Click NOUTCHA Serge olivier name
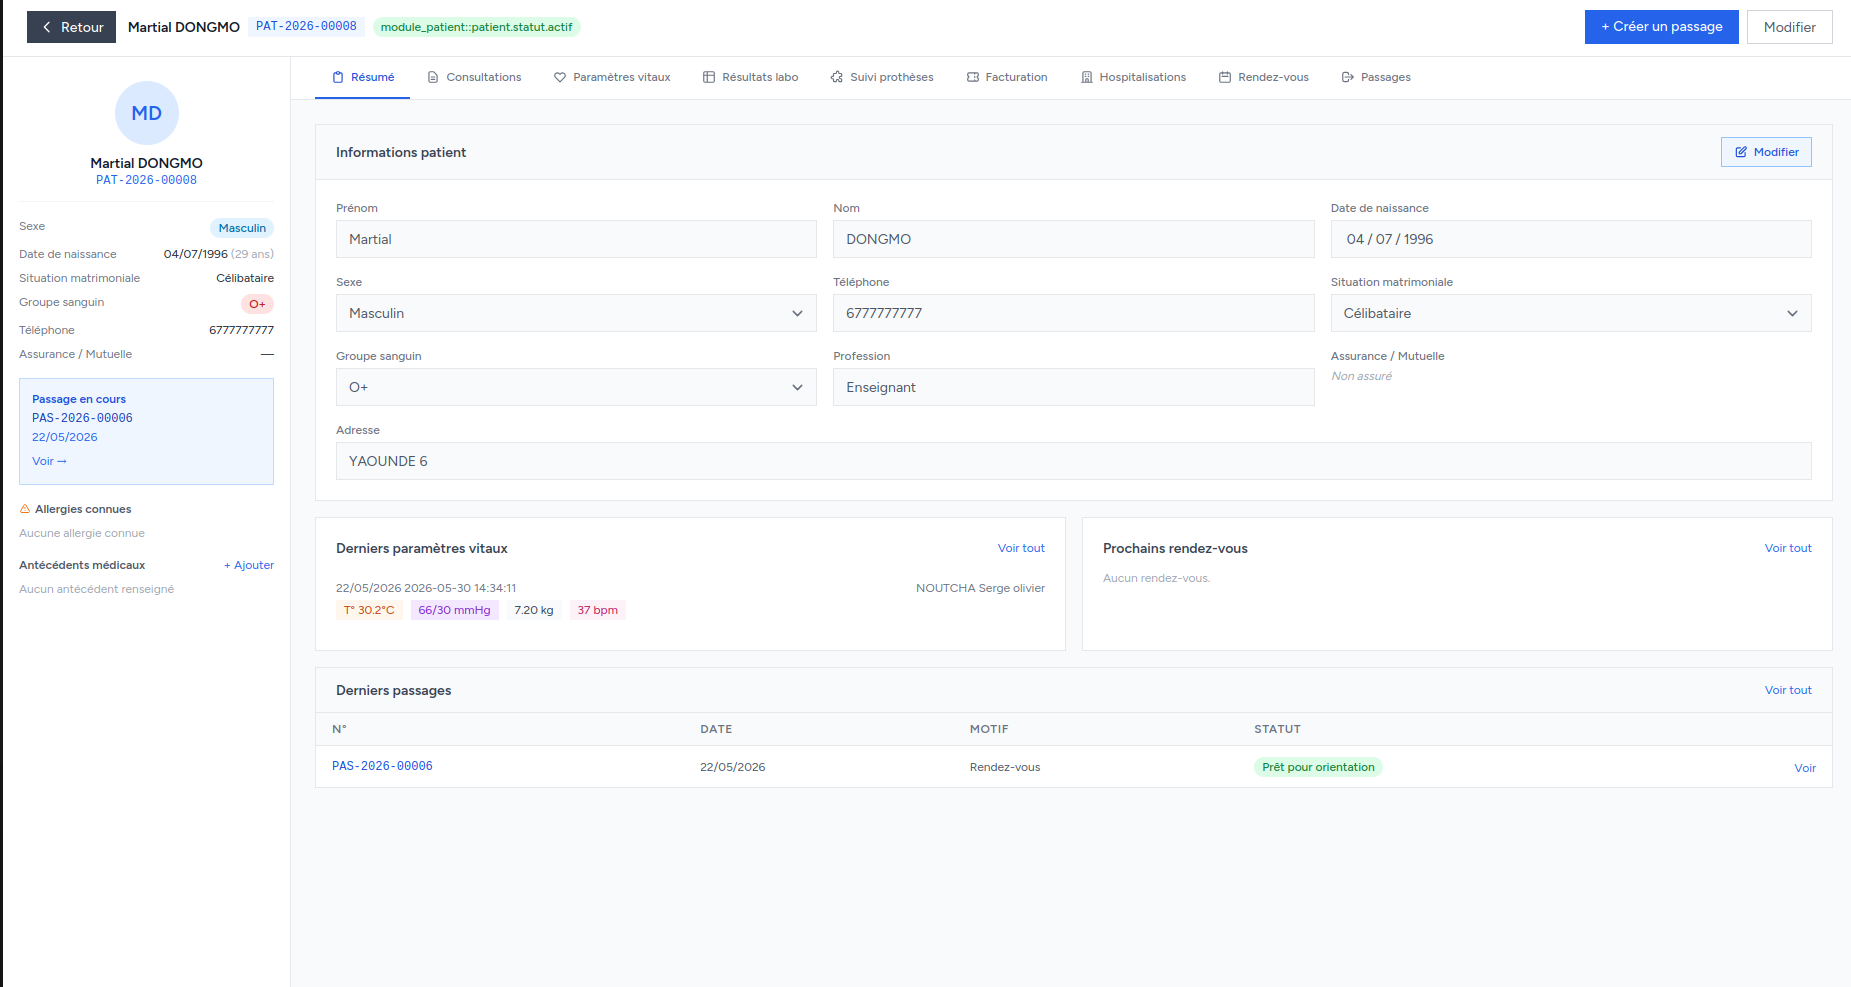 [x=980, y=588]
